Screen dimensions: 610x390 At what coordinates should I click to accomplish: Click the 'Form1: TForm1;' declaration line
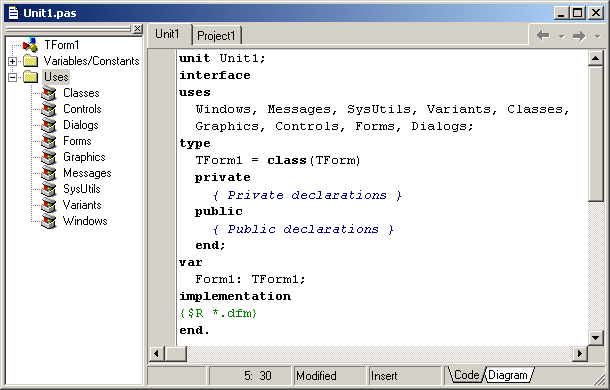tap(250, 279)
